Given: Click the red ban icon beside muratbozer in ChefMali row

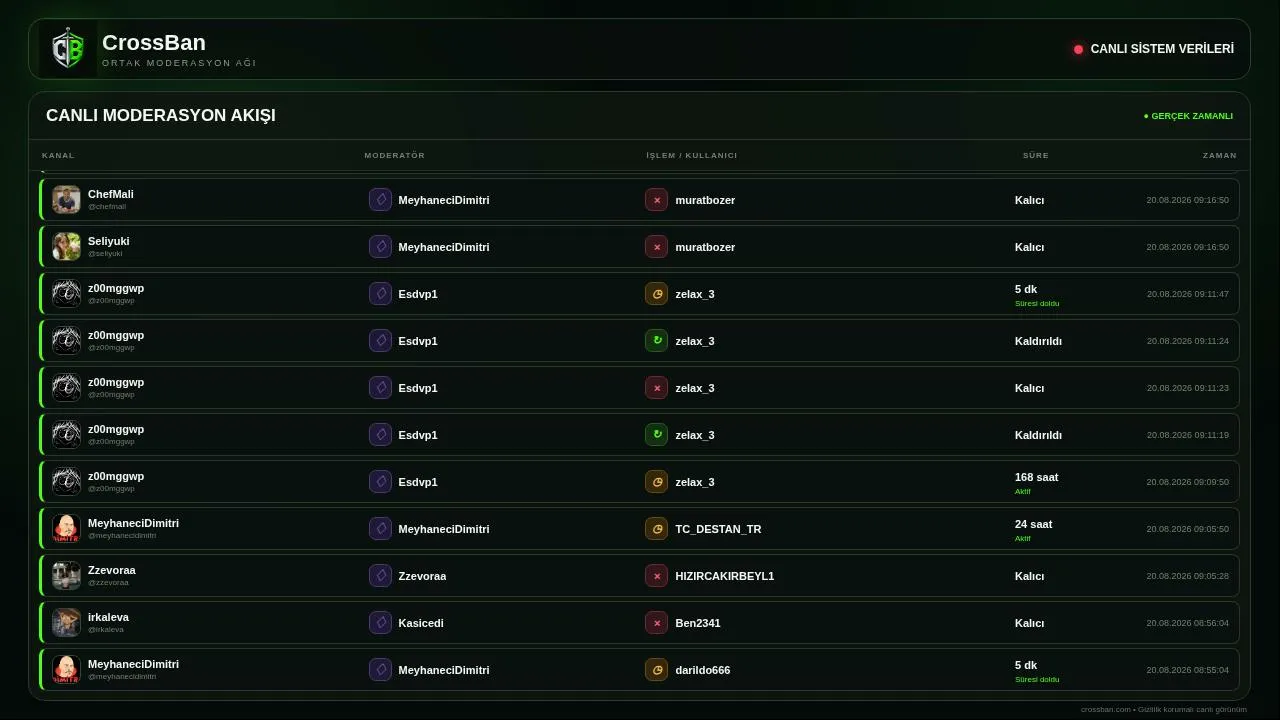Looking at the screenshot, I should (656, 200).
